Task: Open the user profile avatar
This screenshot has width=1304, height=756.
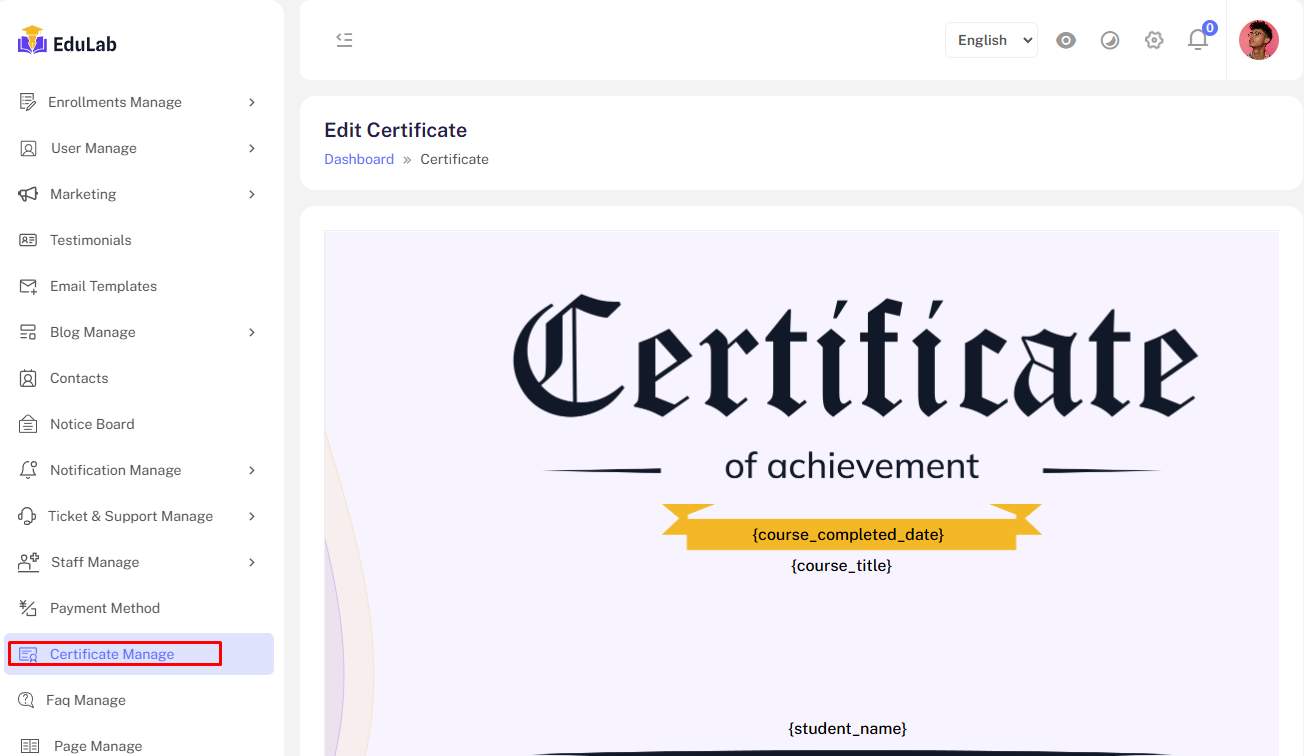Action: (x=1258, y=40)
